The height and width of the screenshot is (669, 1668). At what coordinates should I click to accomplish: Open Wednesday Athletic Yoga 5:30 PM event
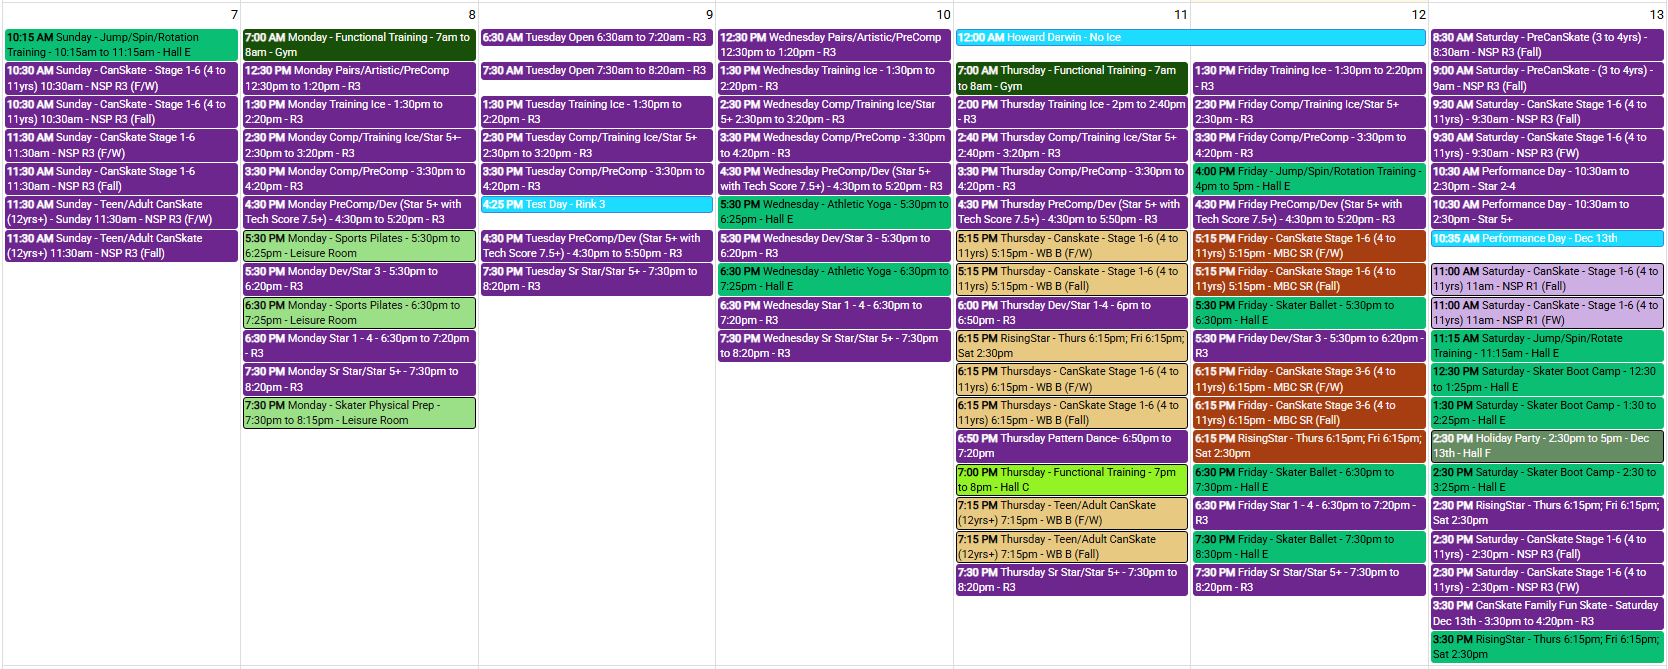coord(834,212)
